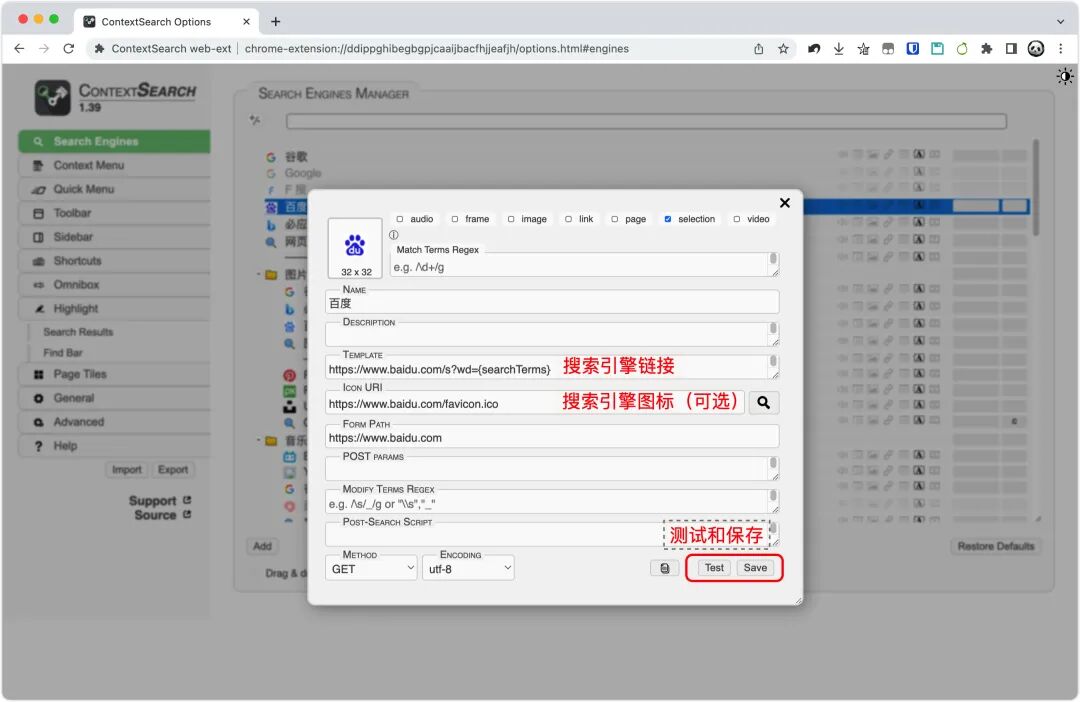Image resolution: width=1080 pixels, height=702 pixels.
Task: Open the Quick Menu section
Action: point(114,189)
